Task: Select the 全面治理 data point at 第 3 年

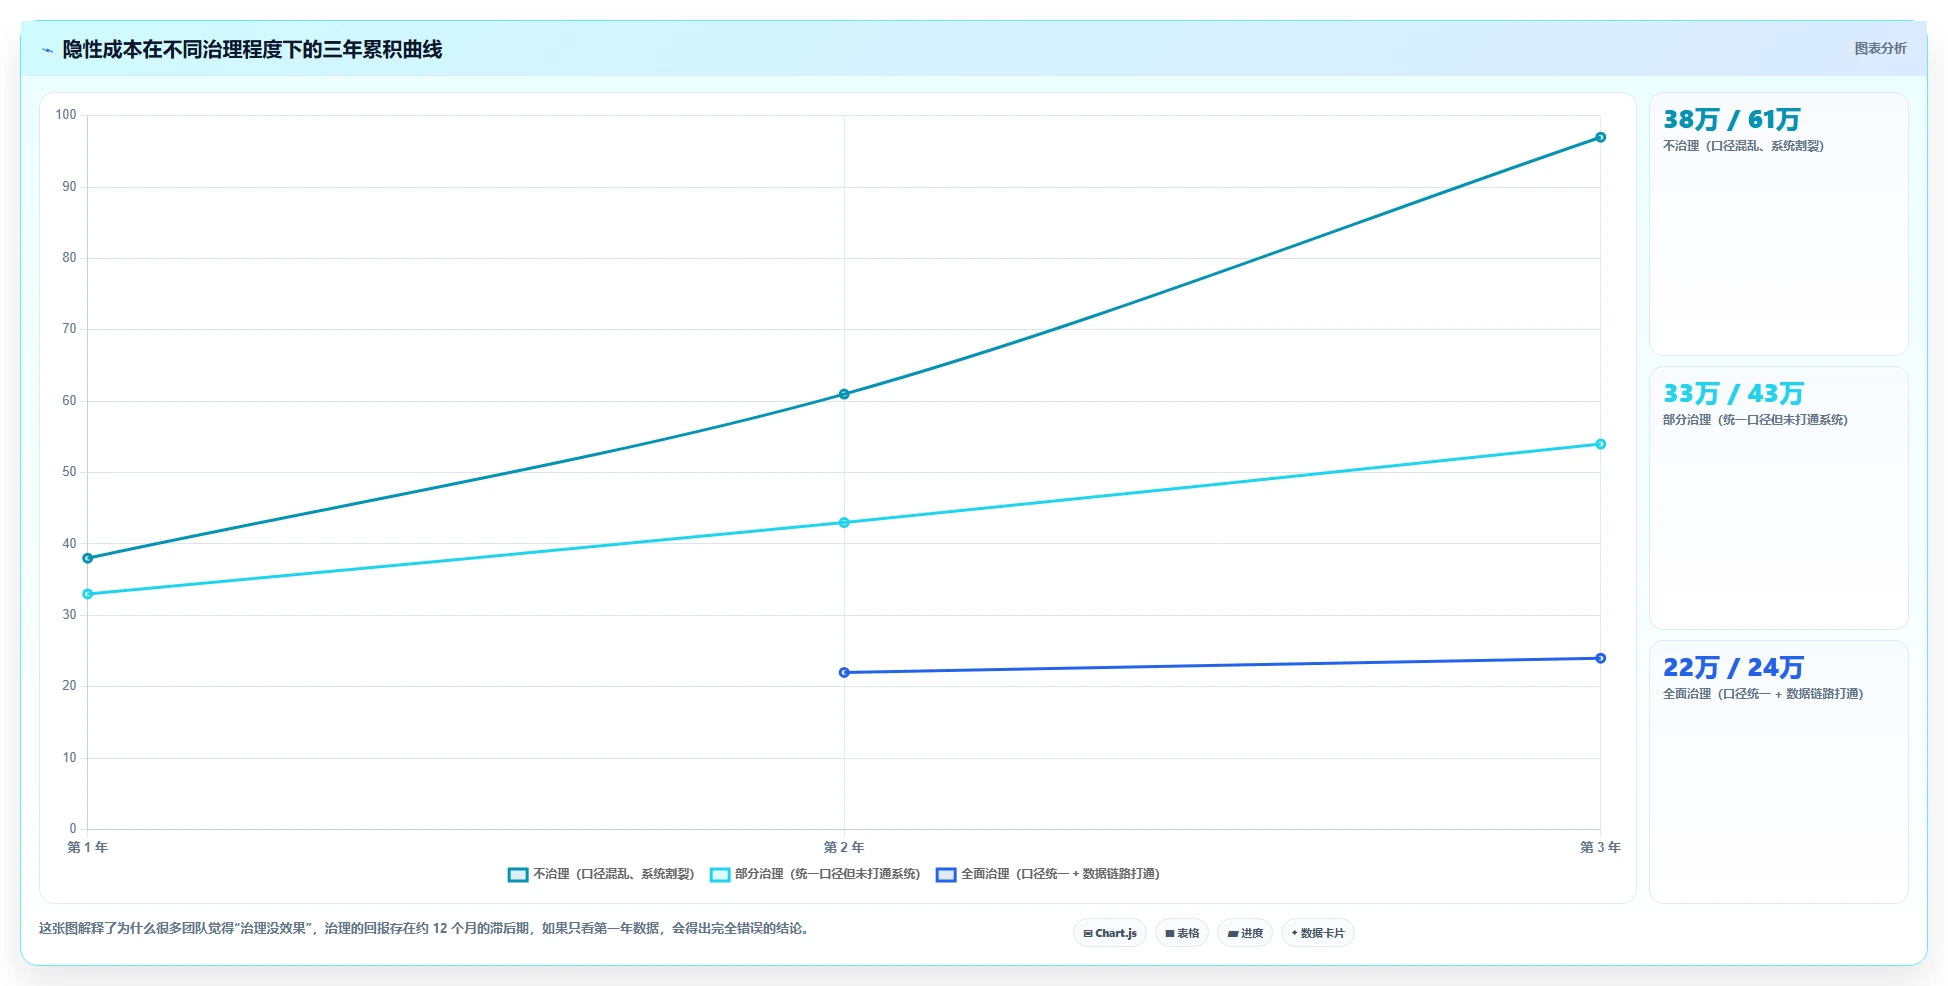Action: point(1600,658)
